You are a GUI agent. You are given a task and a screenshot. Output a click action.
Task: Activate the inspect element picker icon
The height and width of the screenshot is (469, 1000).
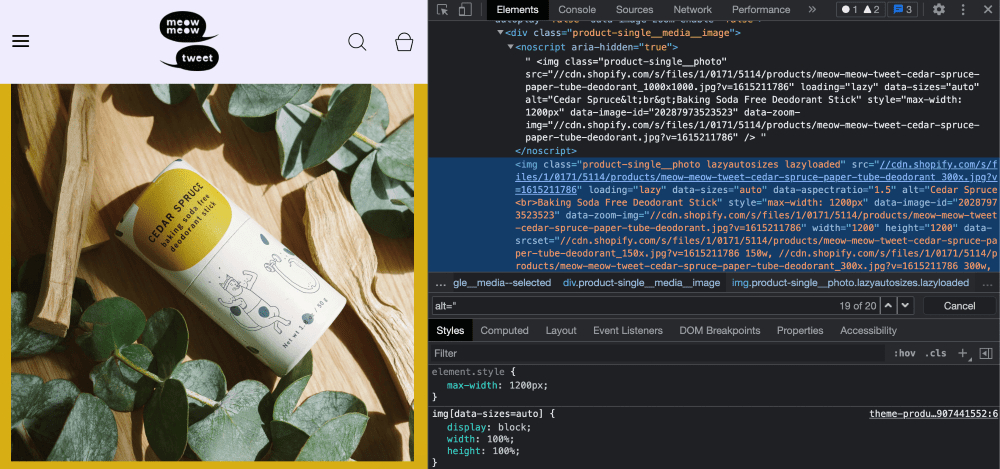pyautogui.click(x=443, y=10)
